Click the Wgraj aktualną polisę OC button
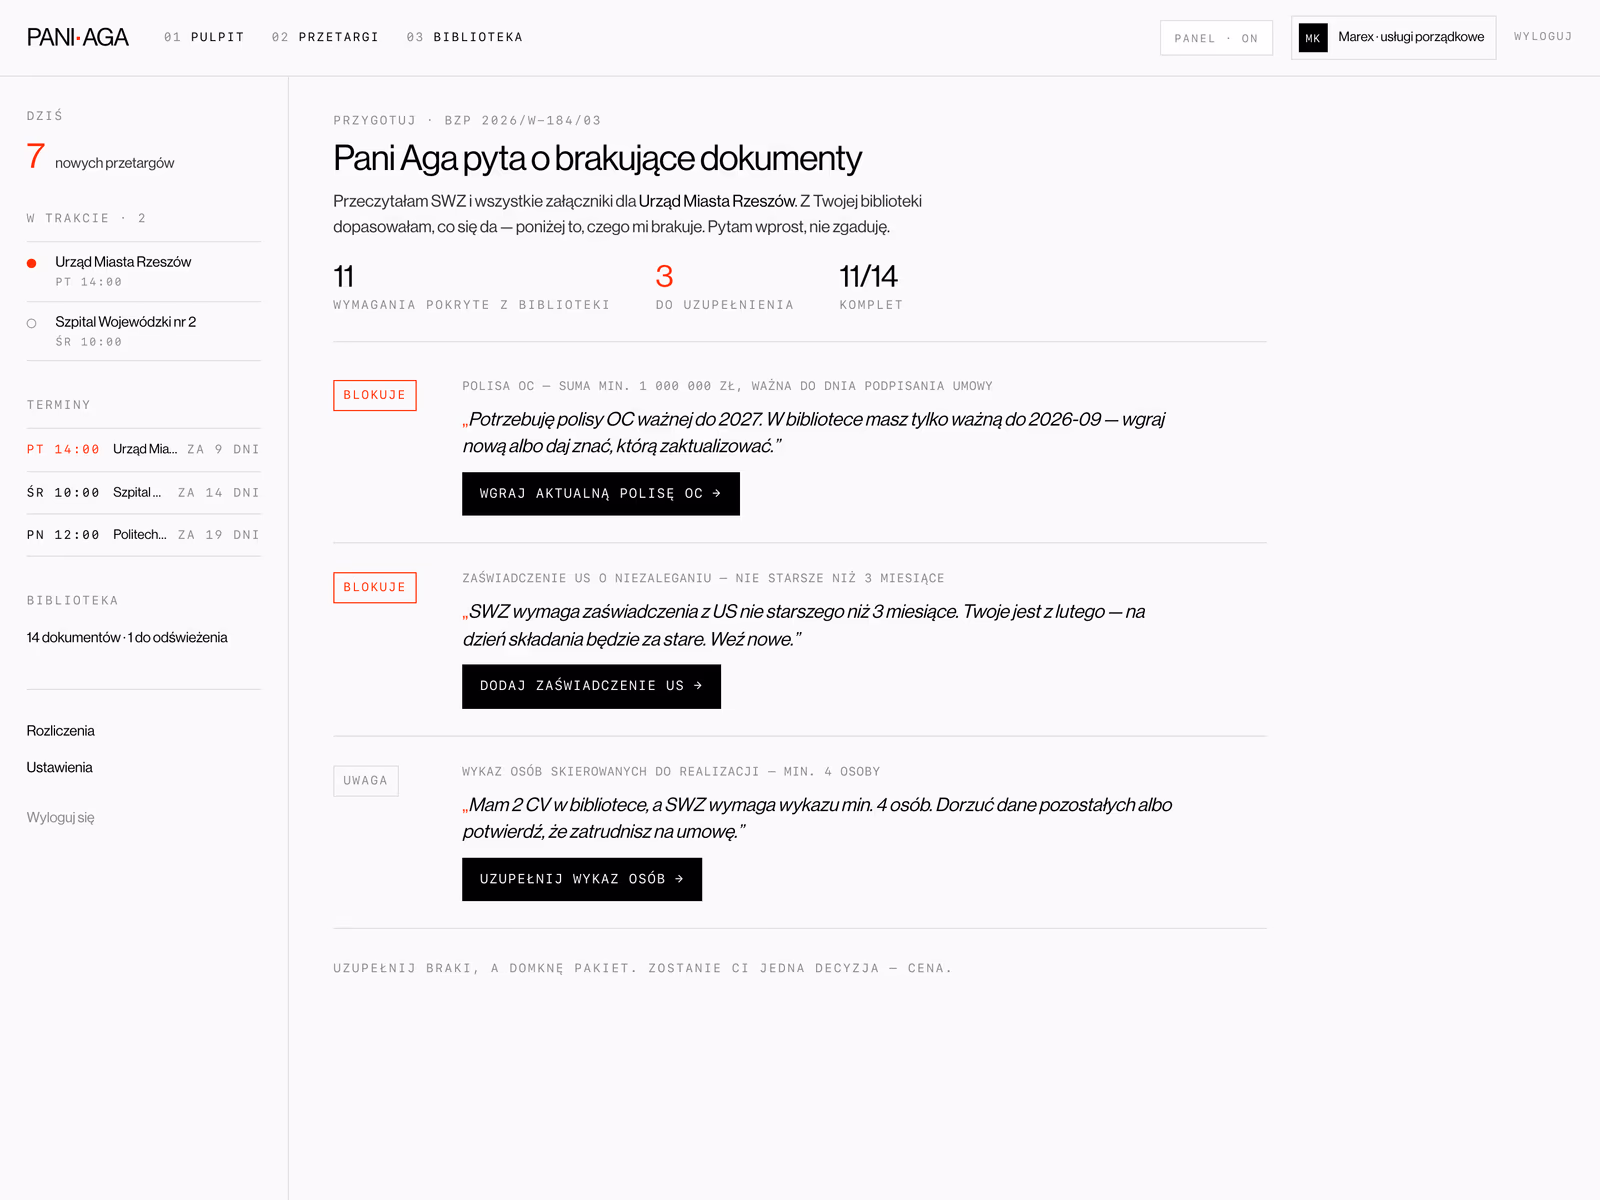The image size is (1600, 1200). pyautogui.click(x=601, y=494)
